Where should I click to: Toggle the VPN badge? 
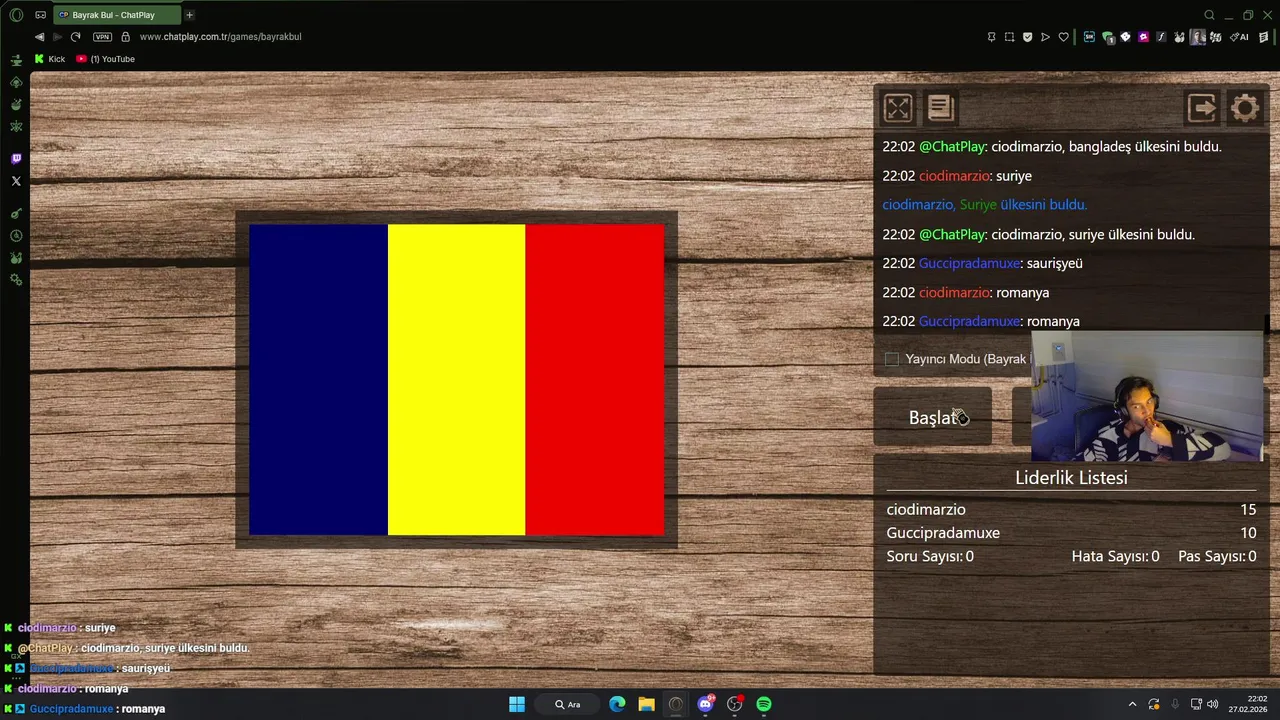[102, 37]
